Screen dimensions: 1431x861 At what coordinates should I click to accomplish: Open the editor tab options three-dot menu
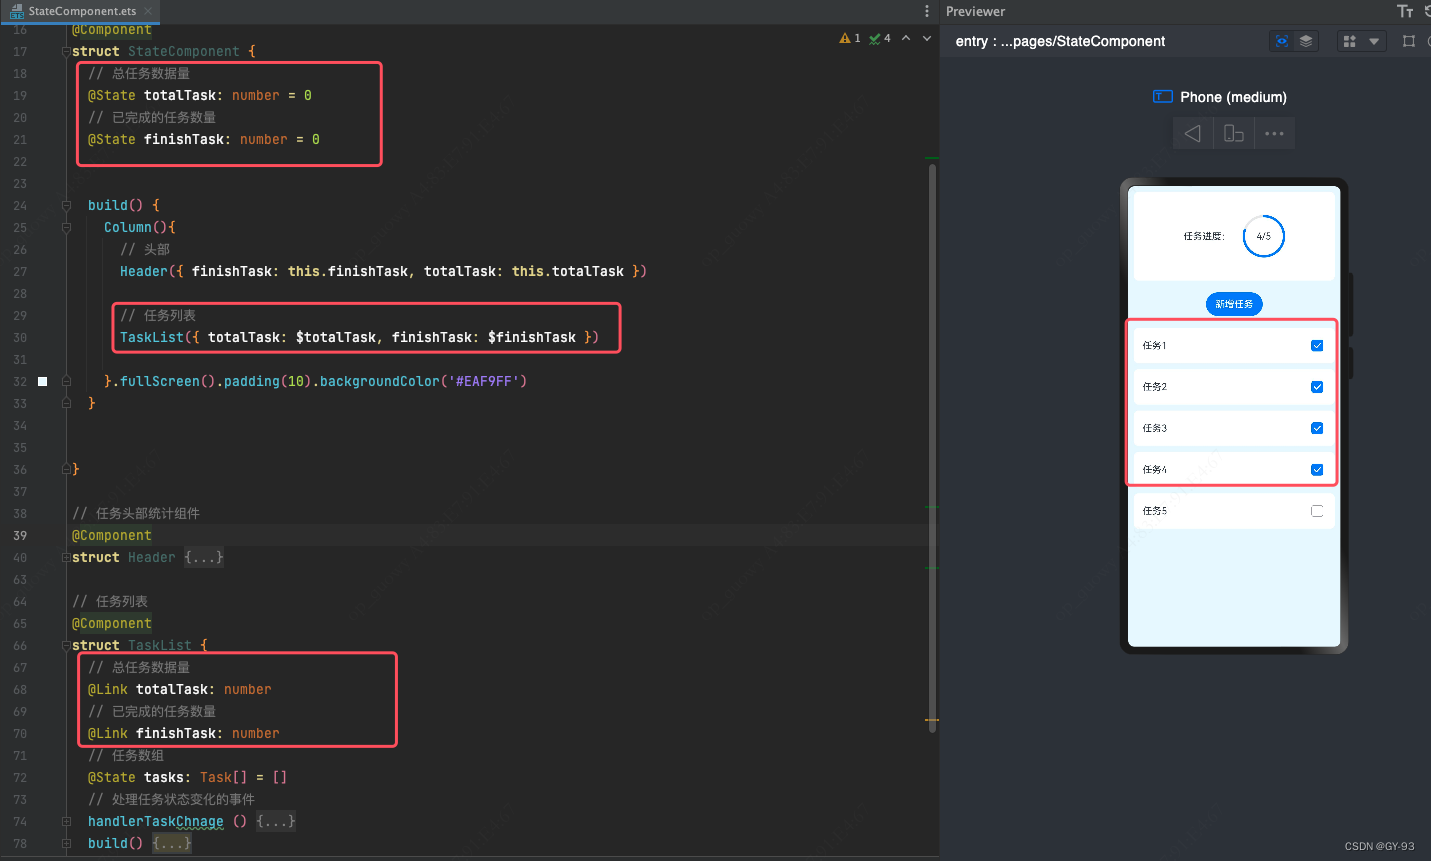tap(927, 11)
